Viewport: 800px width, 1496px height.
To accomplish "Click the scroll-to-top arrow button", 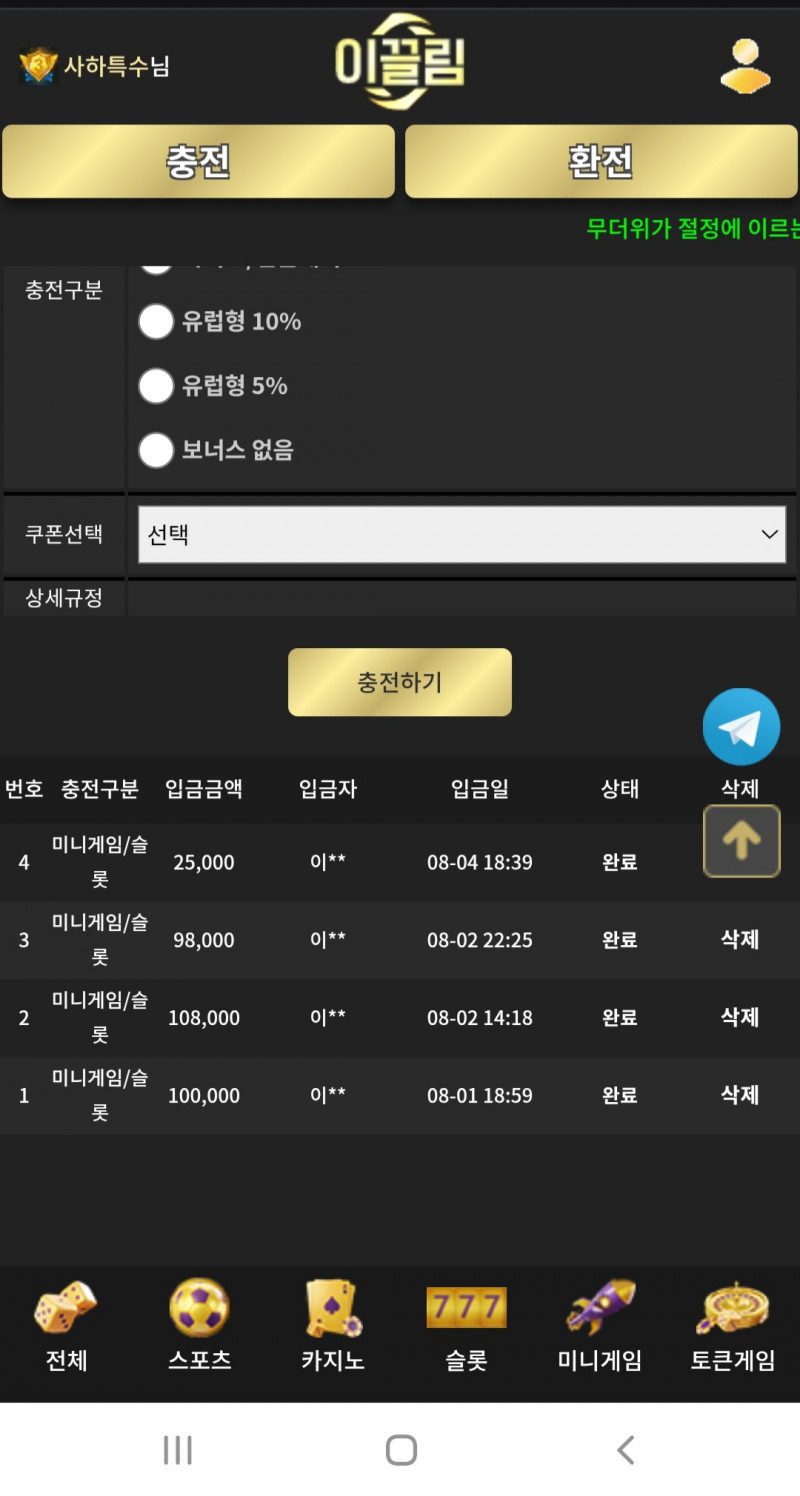I will [x=741, y=841].
